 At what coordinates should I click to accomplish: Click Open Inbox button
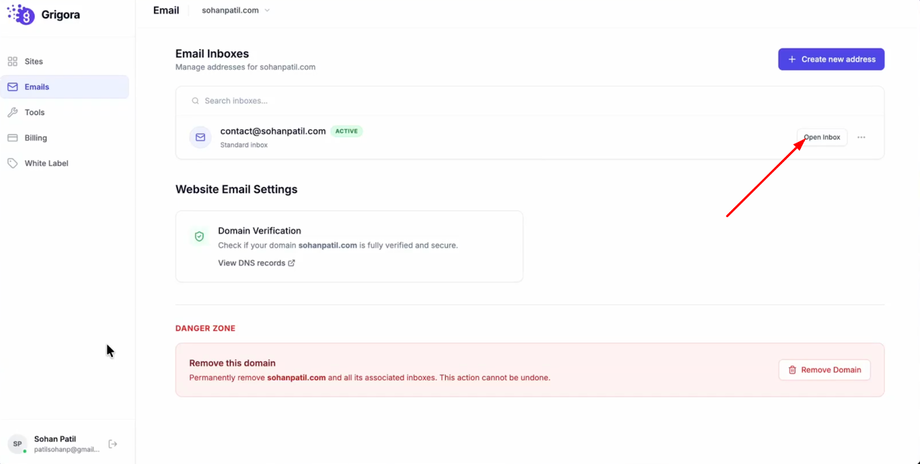coord(822,137)
